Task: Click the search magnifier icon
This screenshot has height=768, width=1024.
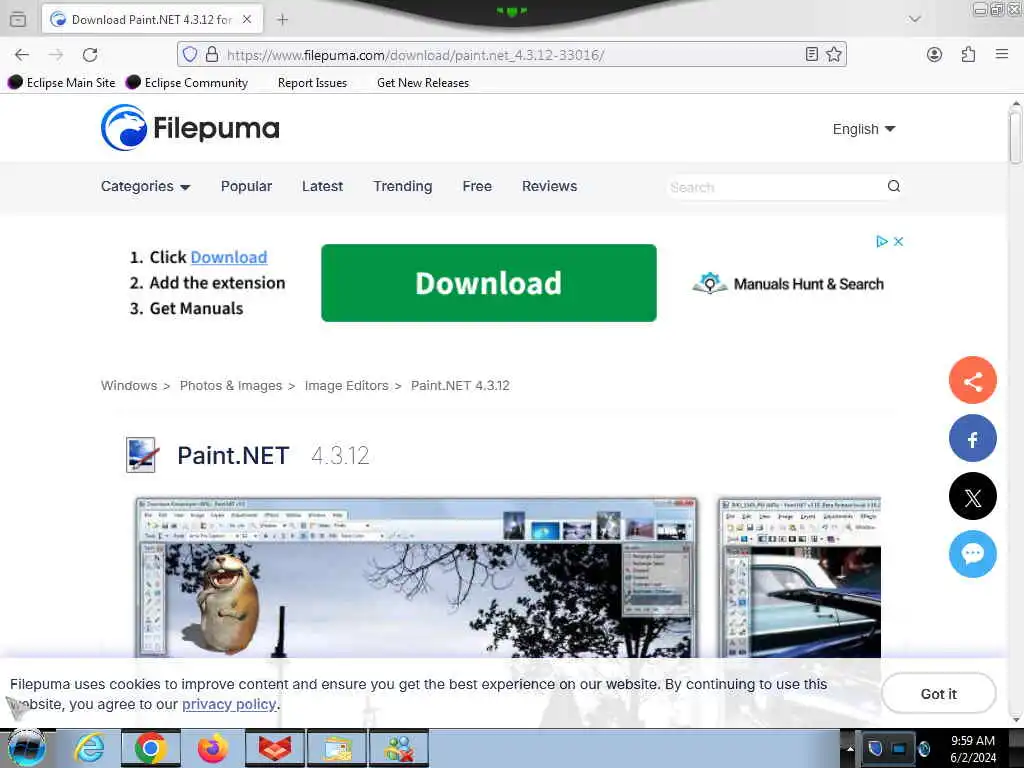Action: point(893,186)
